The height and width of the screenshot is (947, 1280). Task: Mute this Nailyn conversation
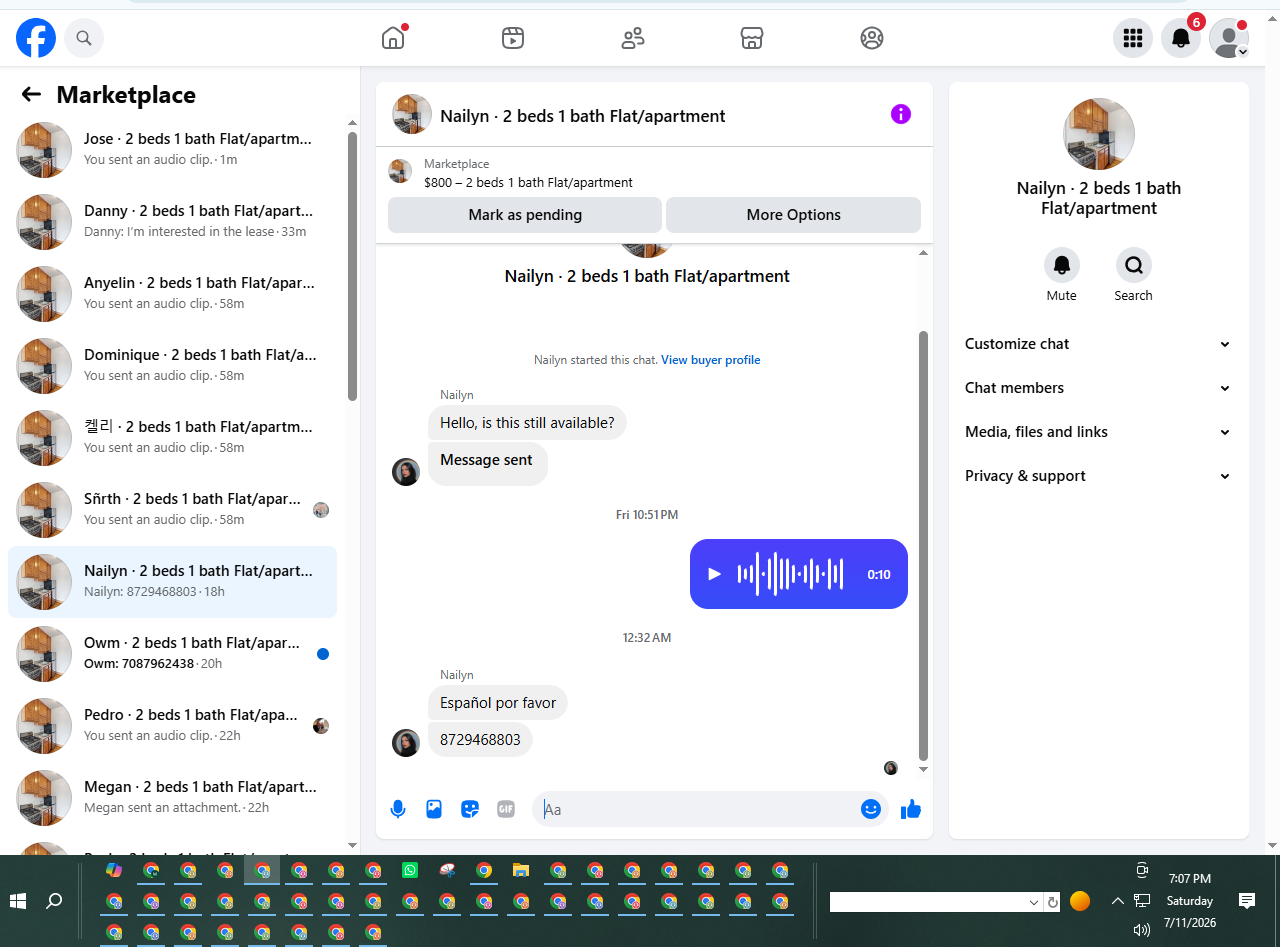coord(1062,265)
